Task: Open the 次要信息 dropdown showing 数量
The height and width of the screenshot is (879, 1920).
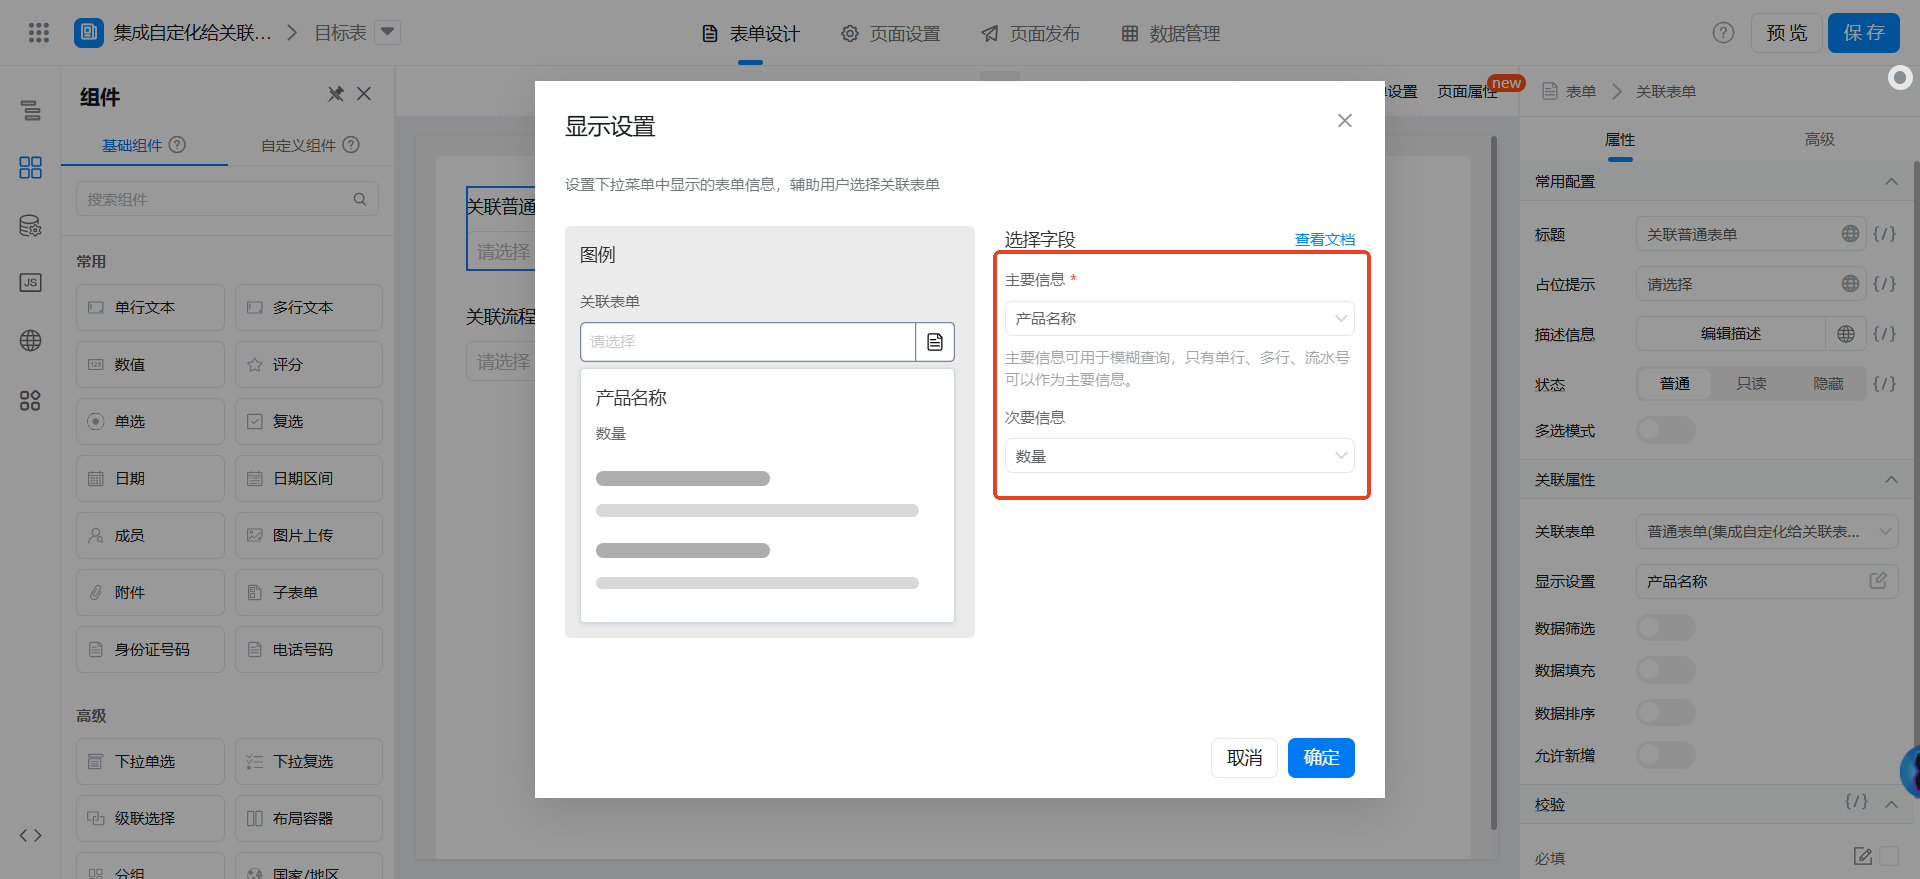Action: click(1180, 456)
